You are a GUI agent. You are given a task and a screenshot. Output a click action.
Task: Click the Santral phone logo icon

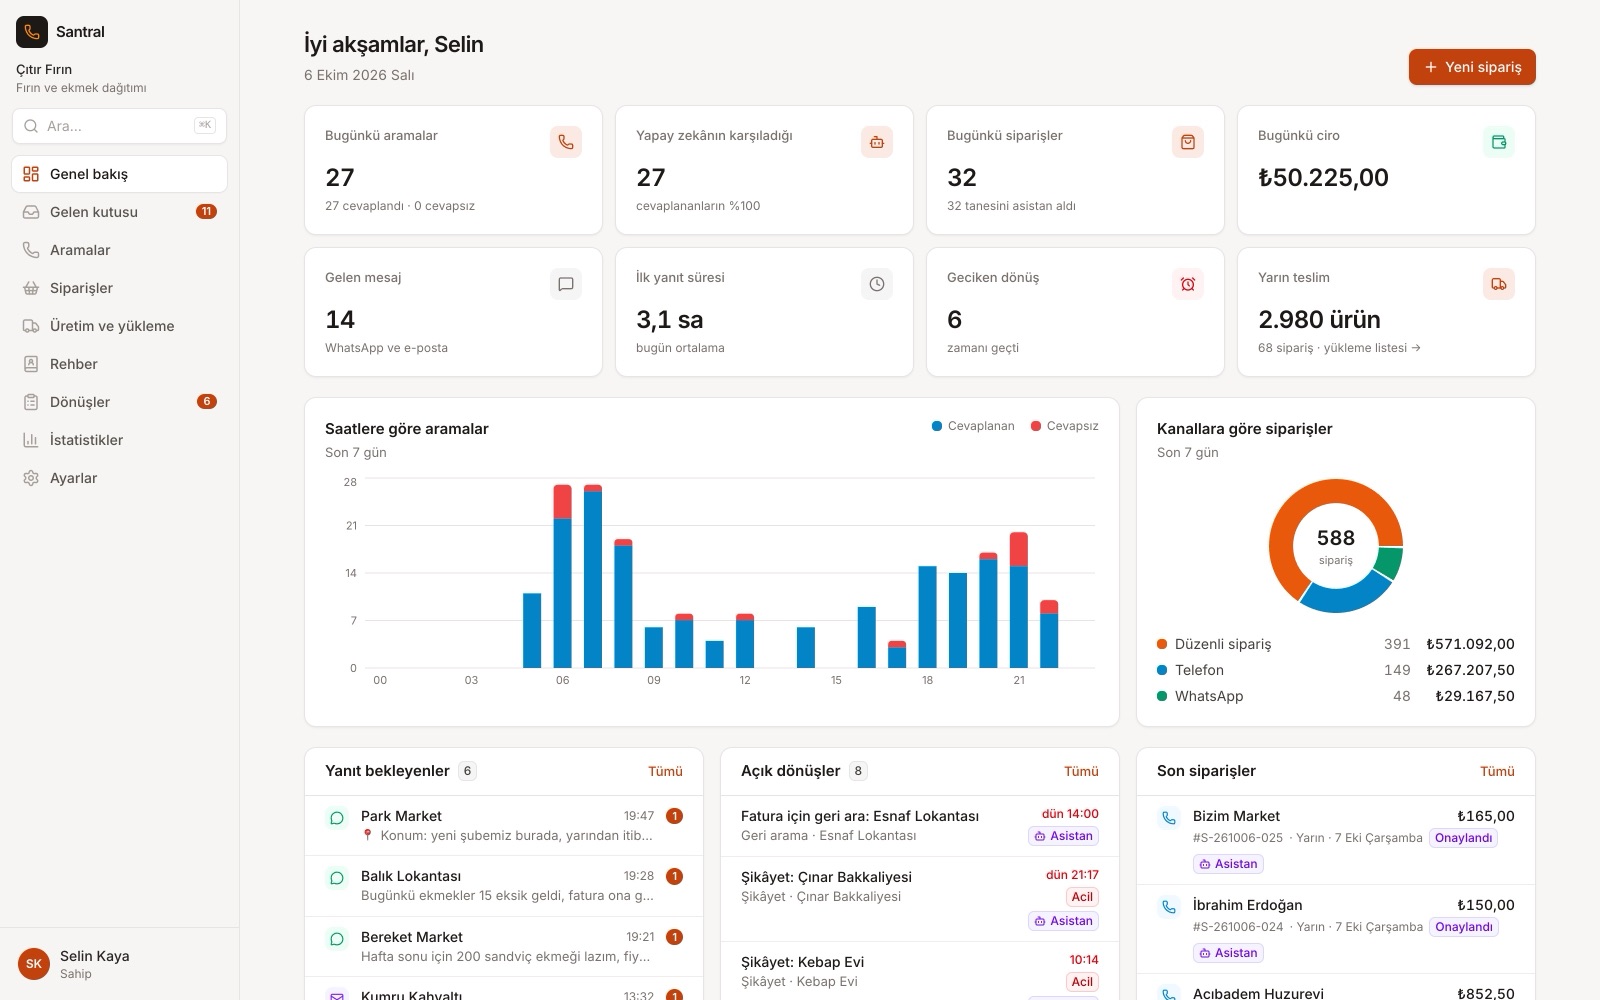coord(32,32)
